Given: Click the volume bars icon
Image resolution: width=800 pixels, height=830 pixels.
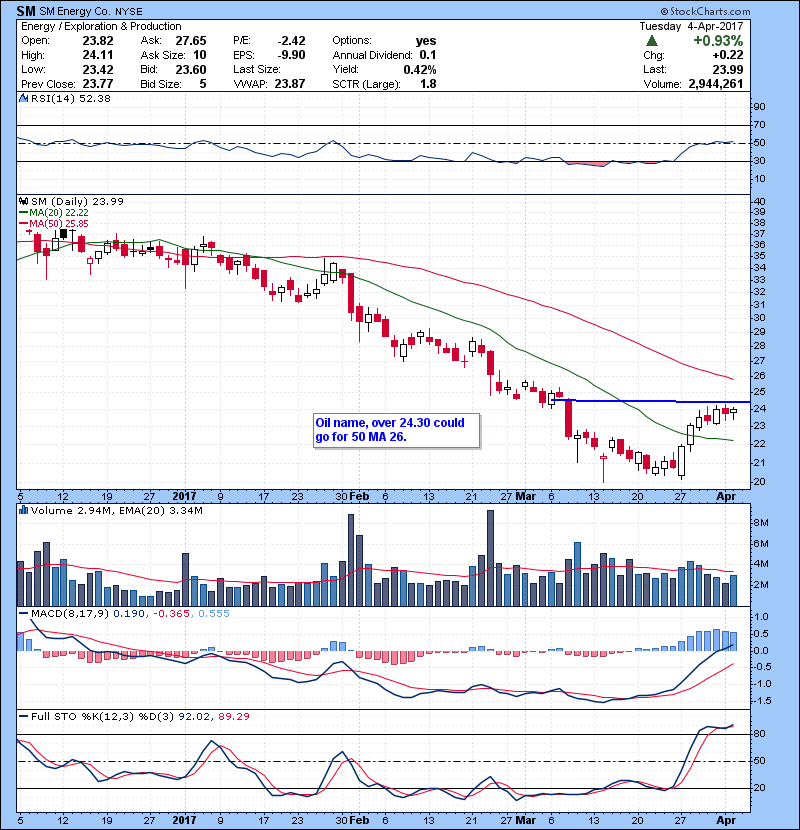Looking at the screenshot, I should pyautogui.click(x=24, y=510).
